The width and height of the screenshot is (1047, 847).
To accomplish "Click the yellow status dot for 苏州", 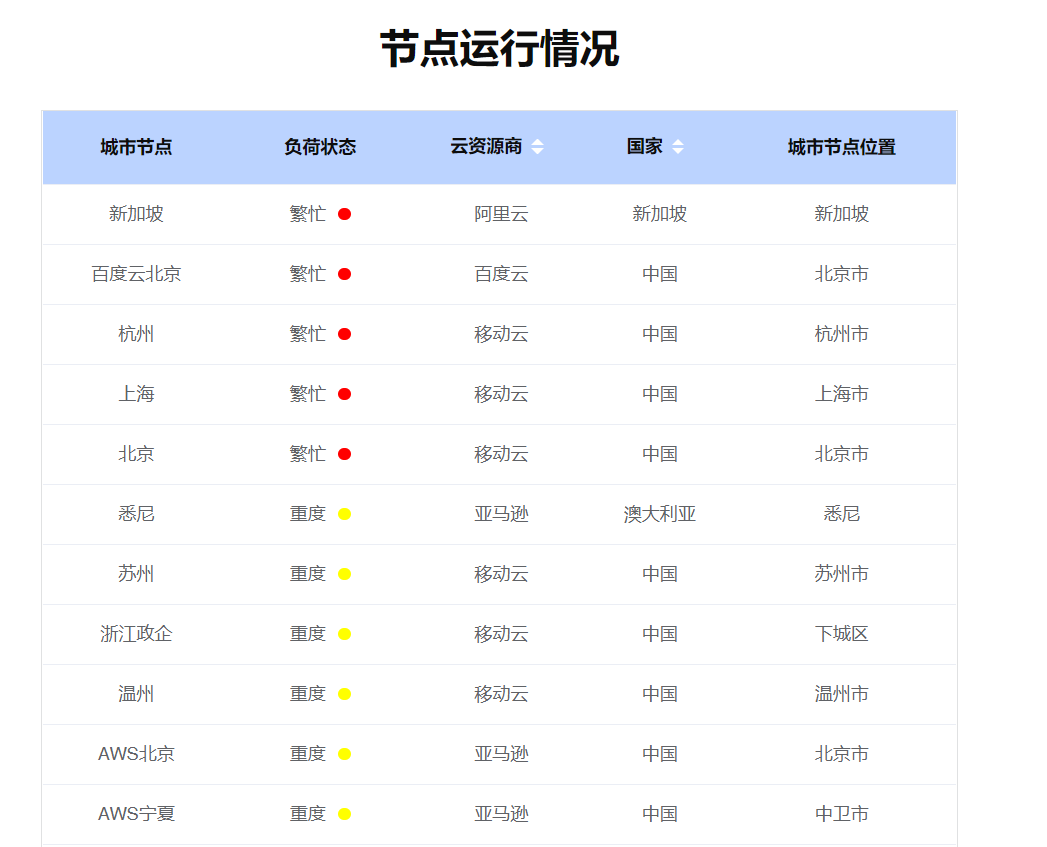I will click(344, 574).
